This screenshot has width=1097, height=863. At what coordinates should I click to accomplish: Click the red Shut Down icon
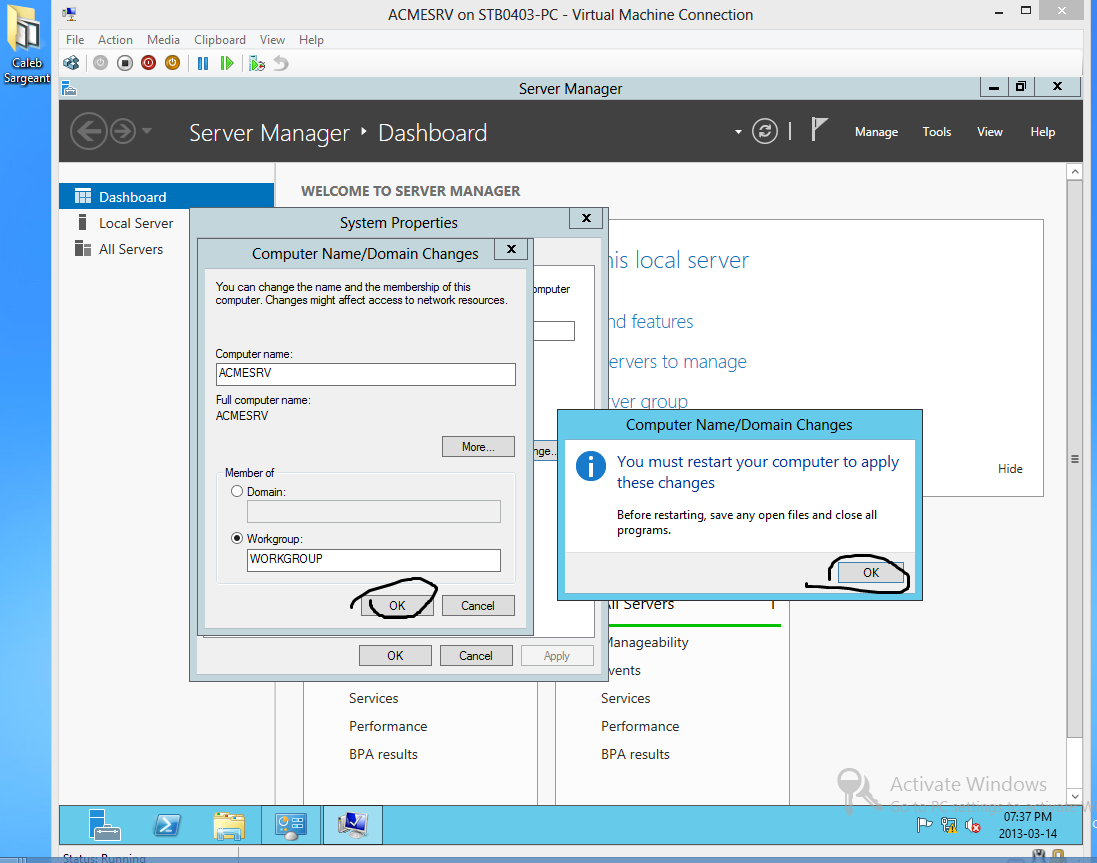[148, 64]
